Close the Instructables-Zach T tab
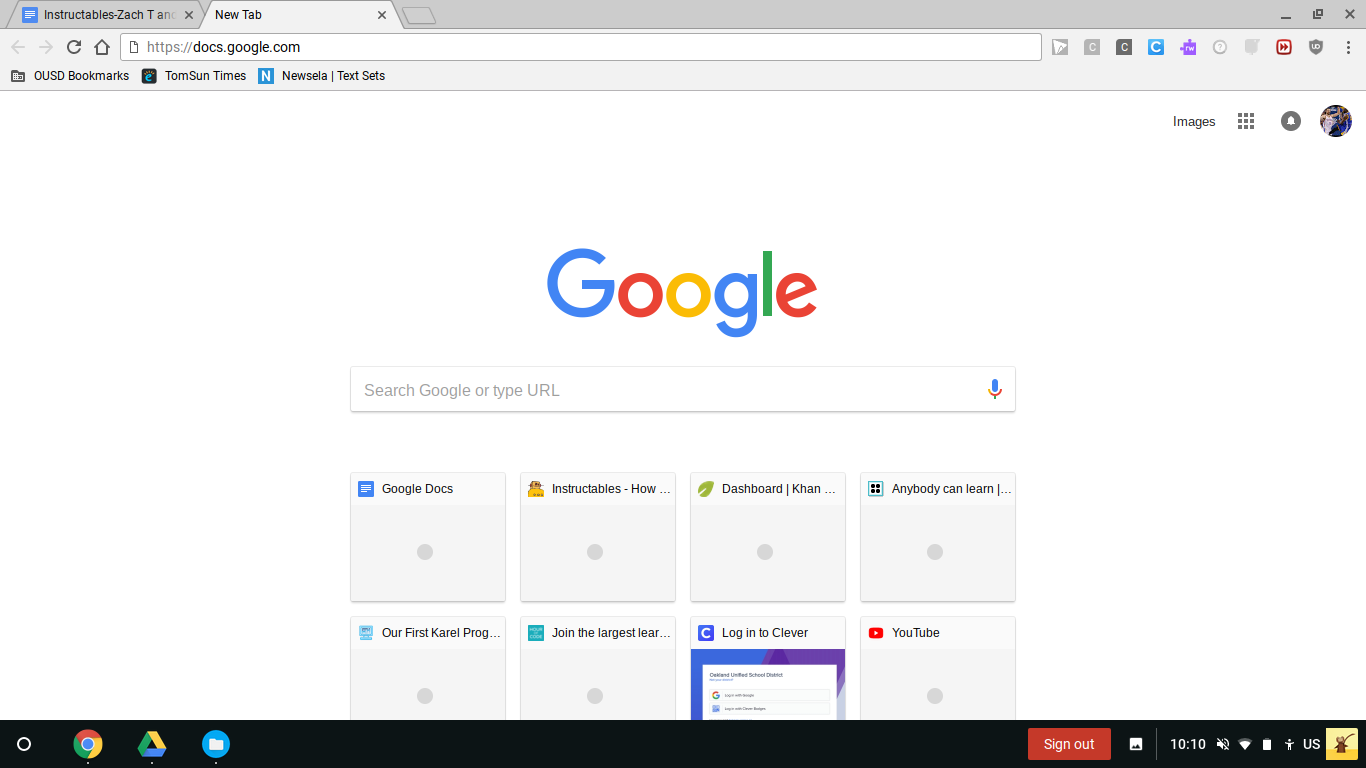 (189, 15)
